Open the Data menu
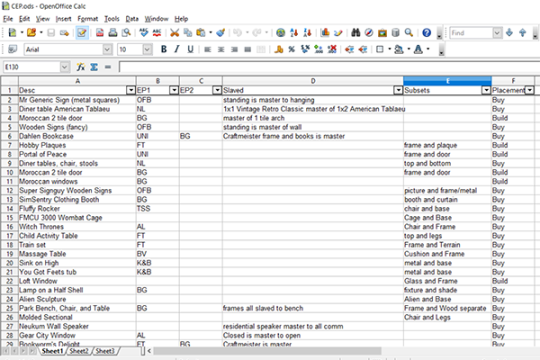The width and height of the screenshot is (540, 360). [x=132, y=19]
